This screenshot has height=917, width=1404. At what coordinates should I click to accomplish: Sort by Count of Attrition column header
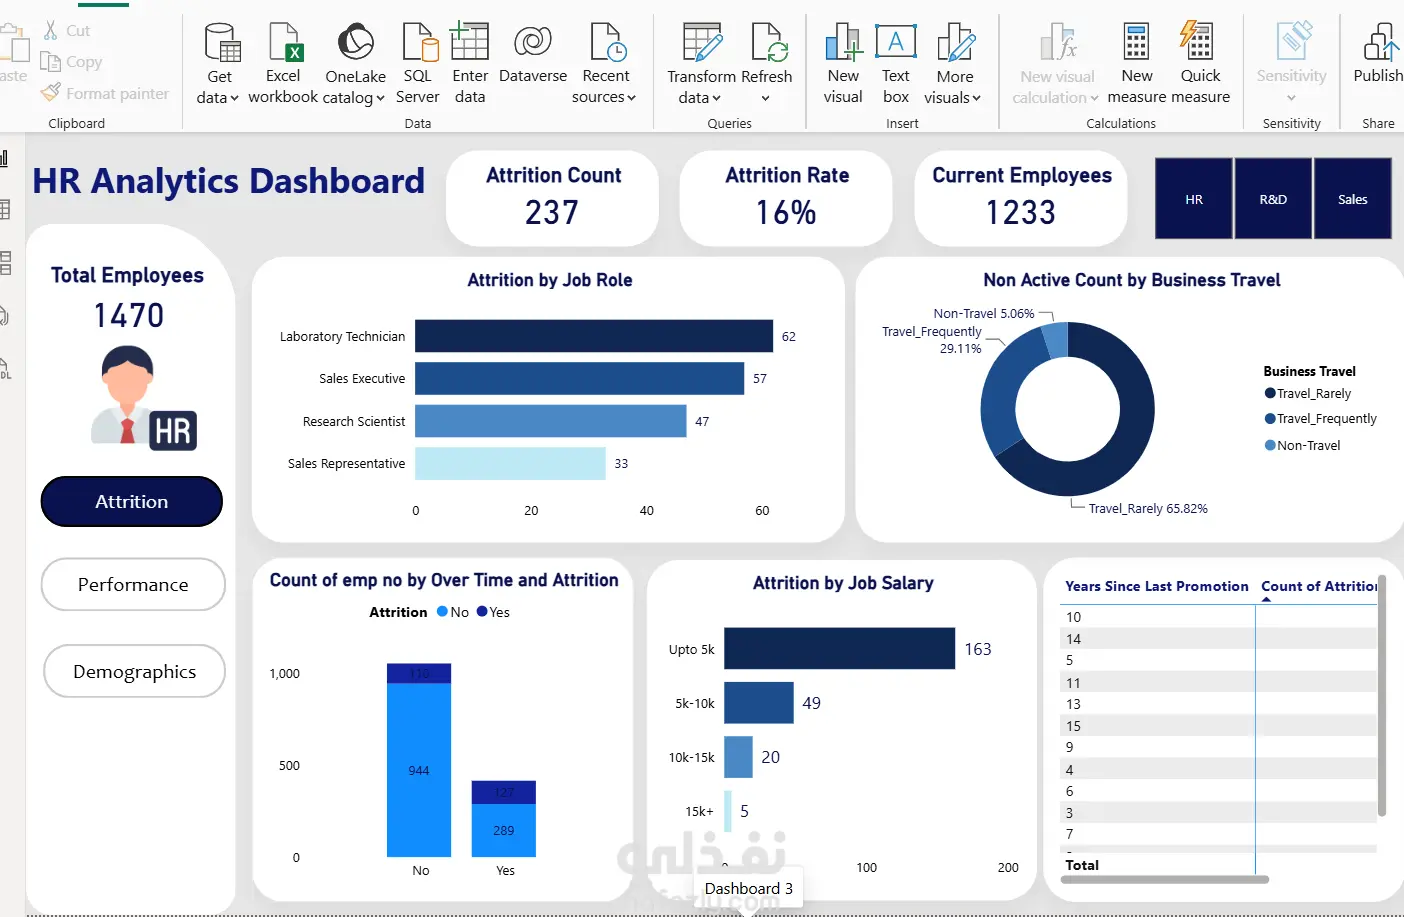[1318, 586]
